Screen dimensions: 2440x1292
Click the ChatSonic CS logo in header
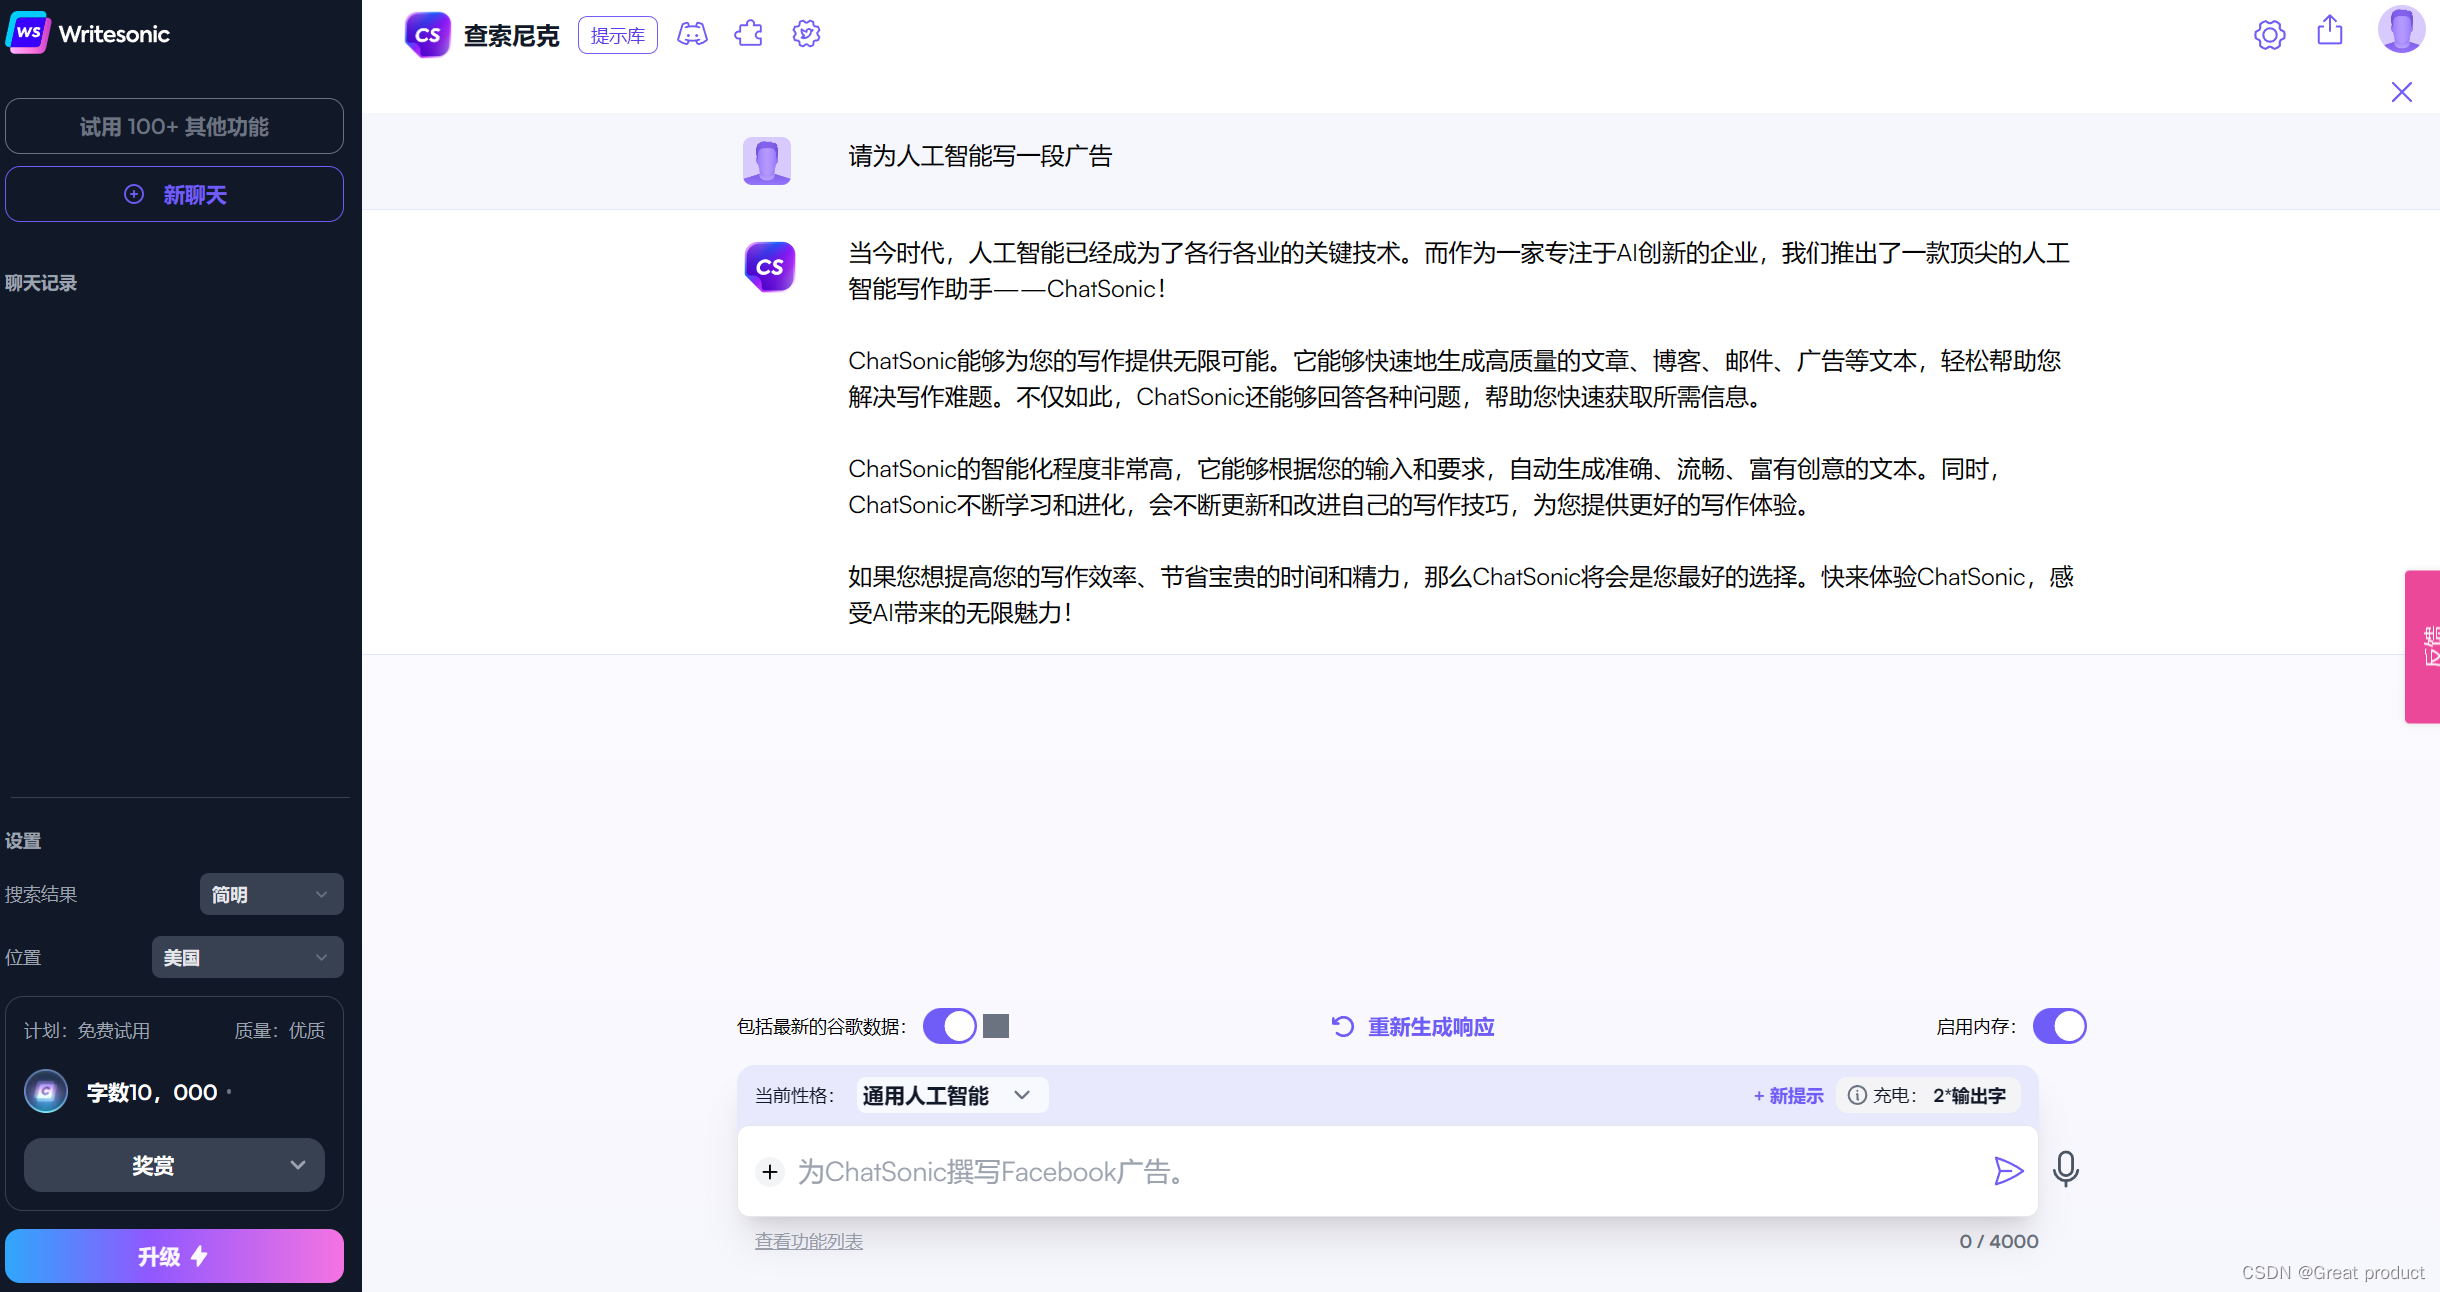click(x=428, y=35)
